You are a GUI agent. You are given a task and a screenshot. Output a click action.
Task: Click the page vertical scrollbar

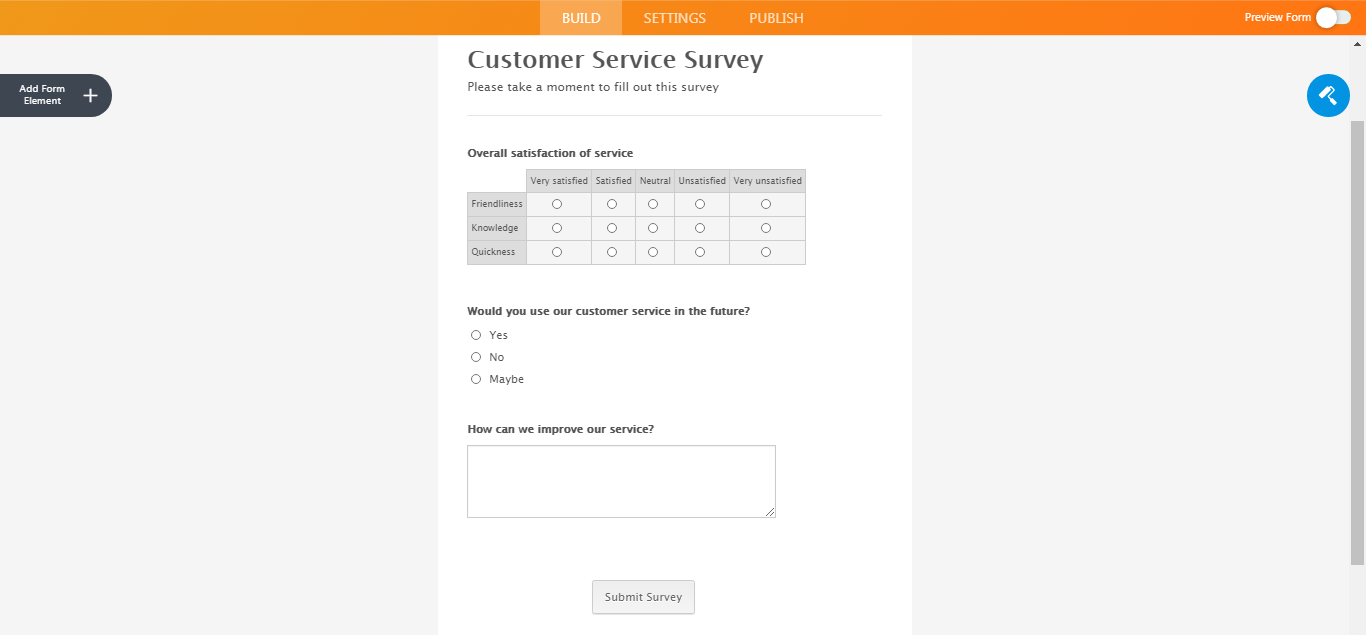point(1357,340)
